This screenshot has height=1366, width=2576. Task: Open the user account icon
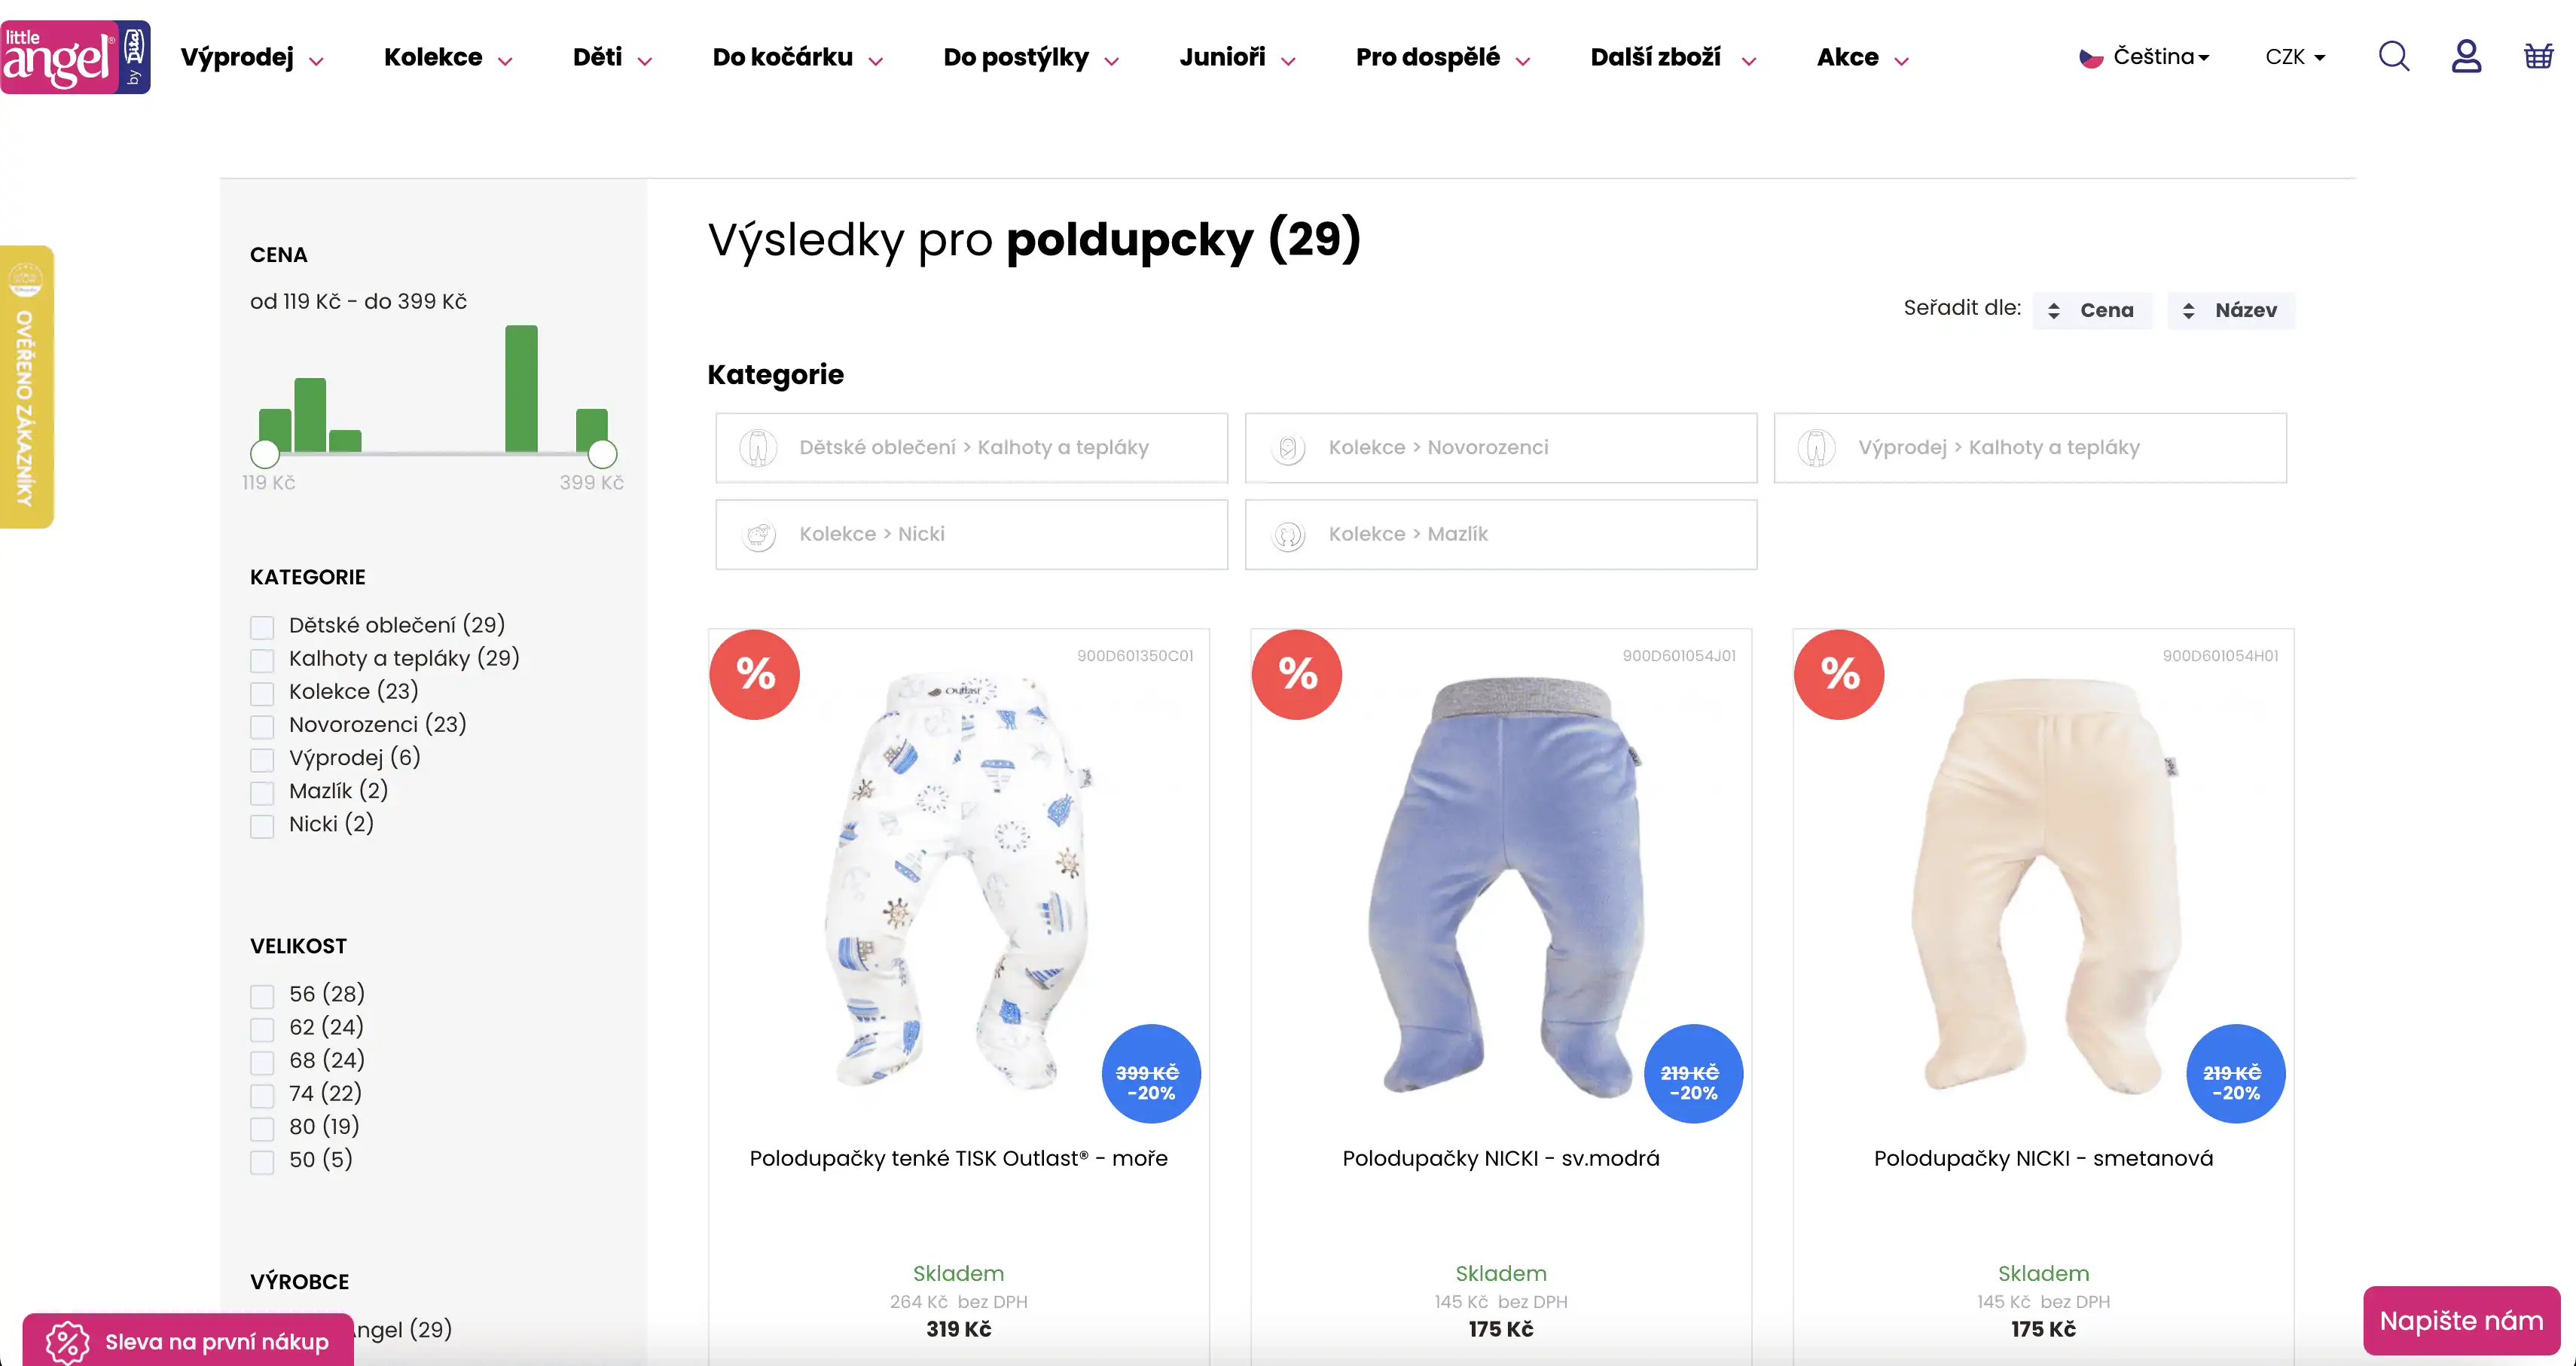tap(2466, 56)
